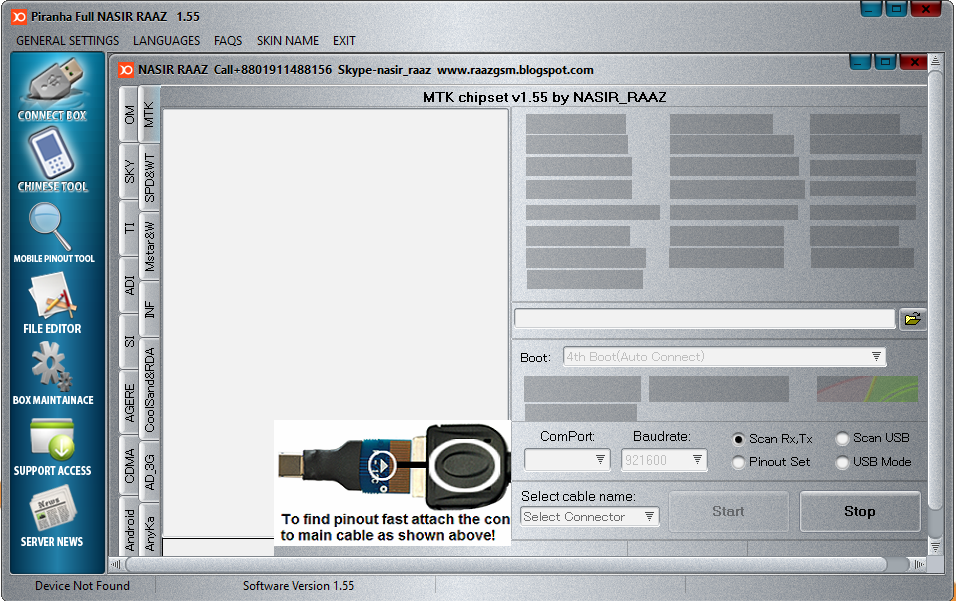The width and height of the screenshot is (956, 601).
Task: Switch to the SPD&WT chipset tab
Action: [x=149, y=177]
